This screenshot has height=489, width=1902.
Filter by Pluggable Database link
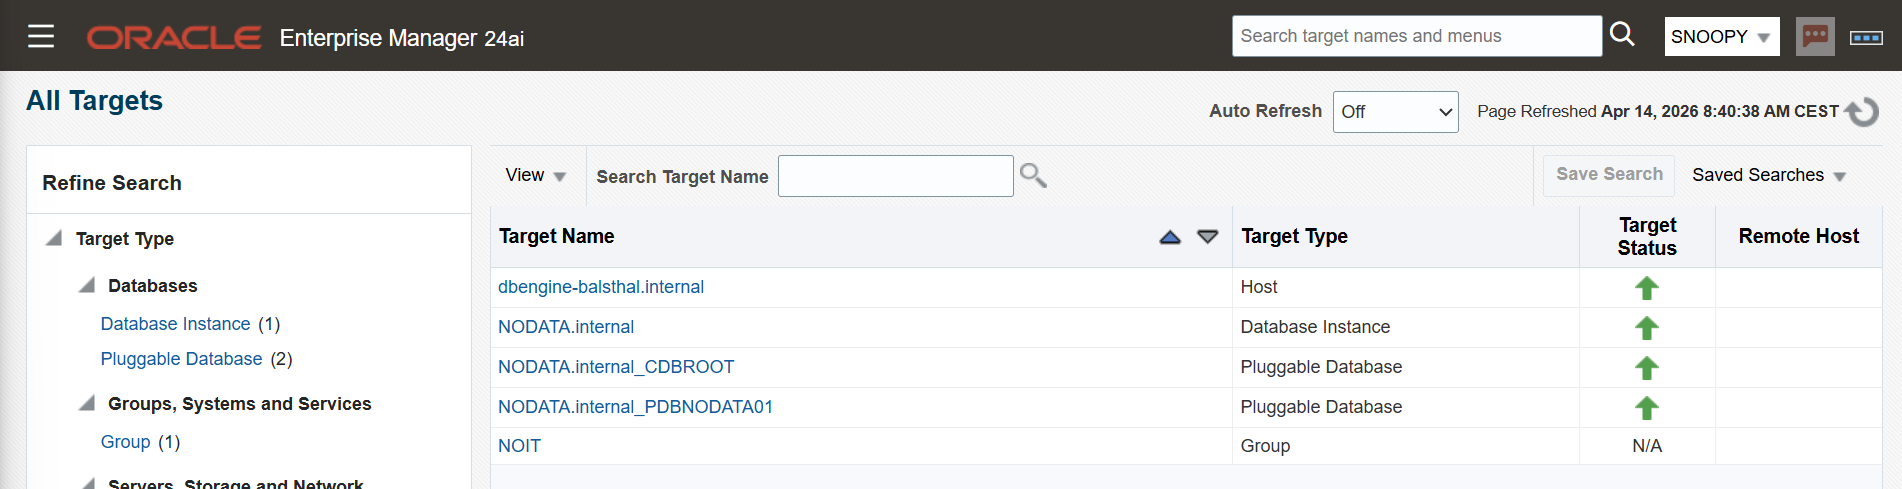tap(181, 359)
